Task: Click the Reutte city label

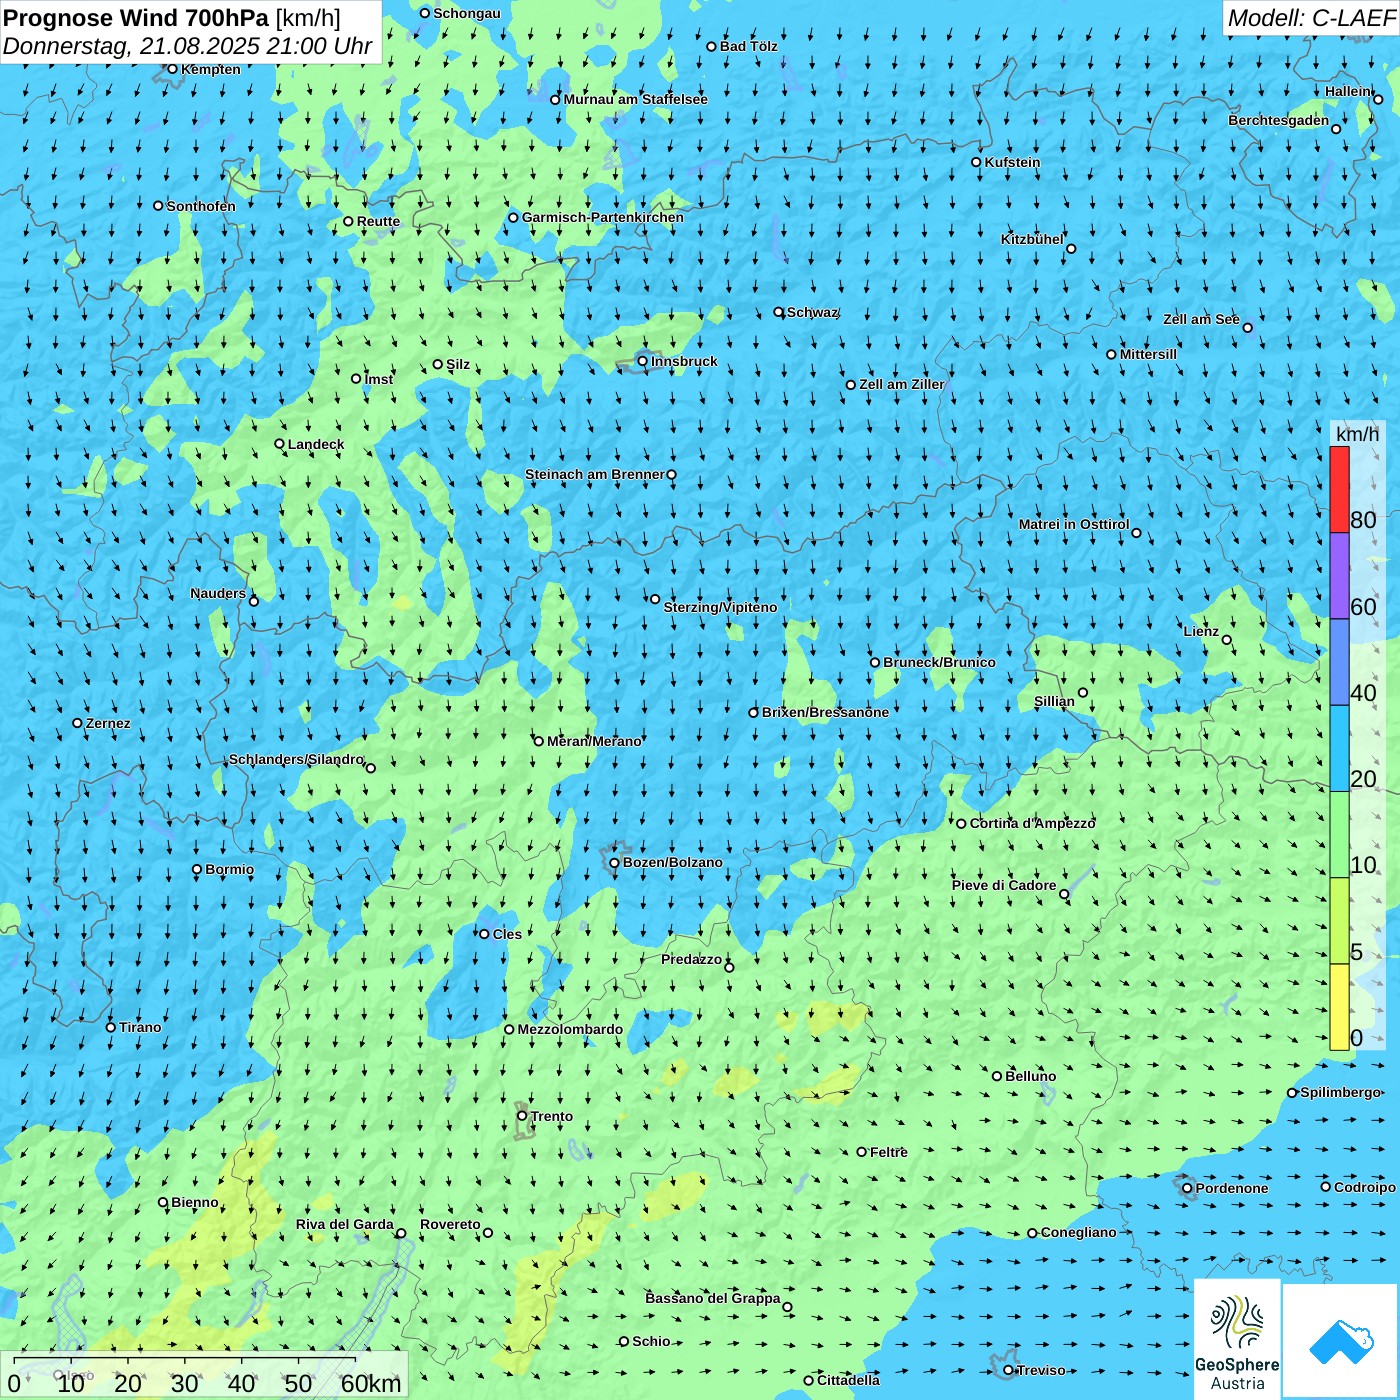Action: 378,221
